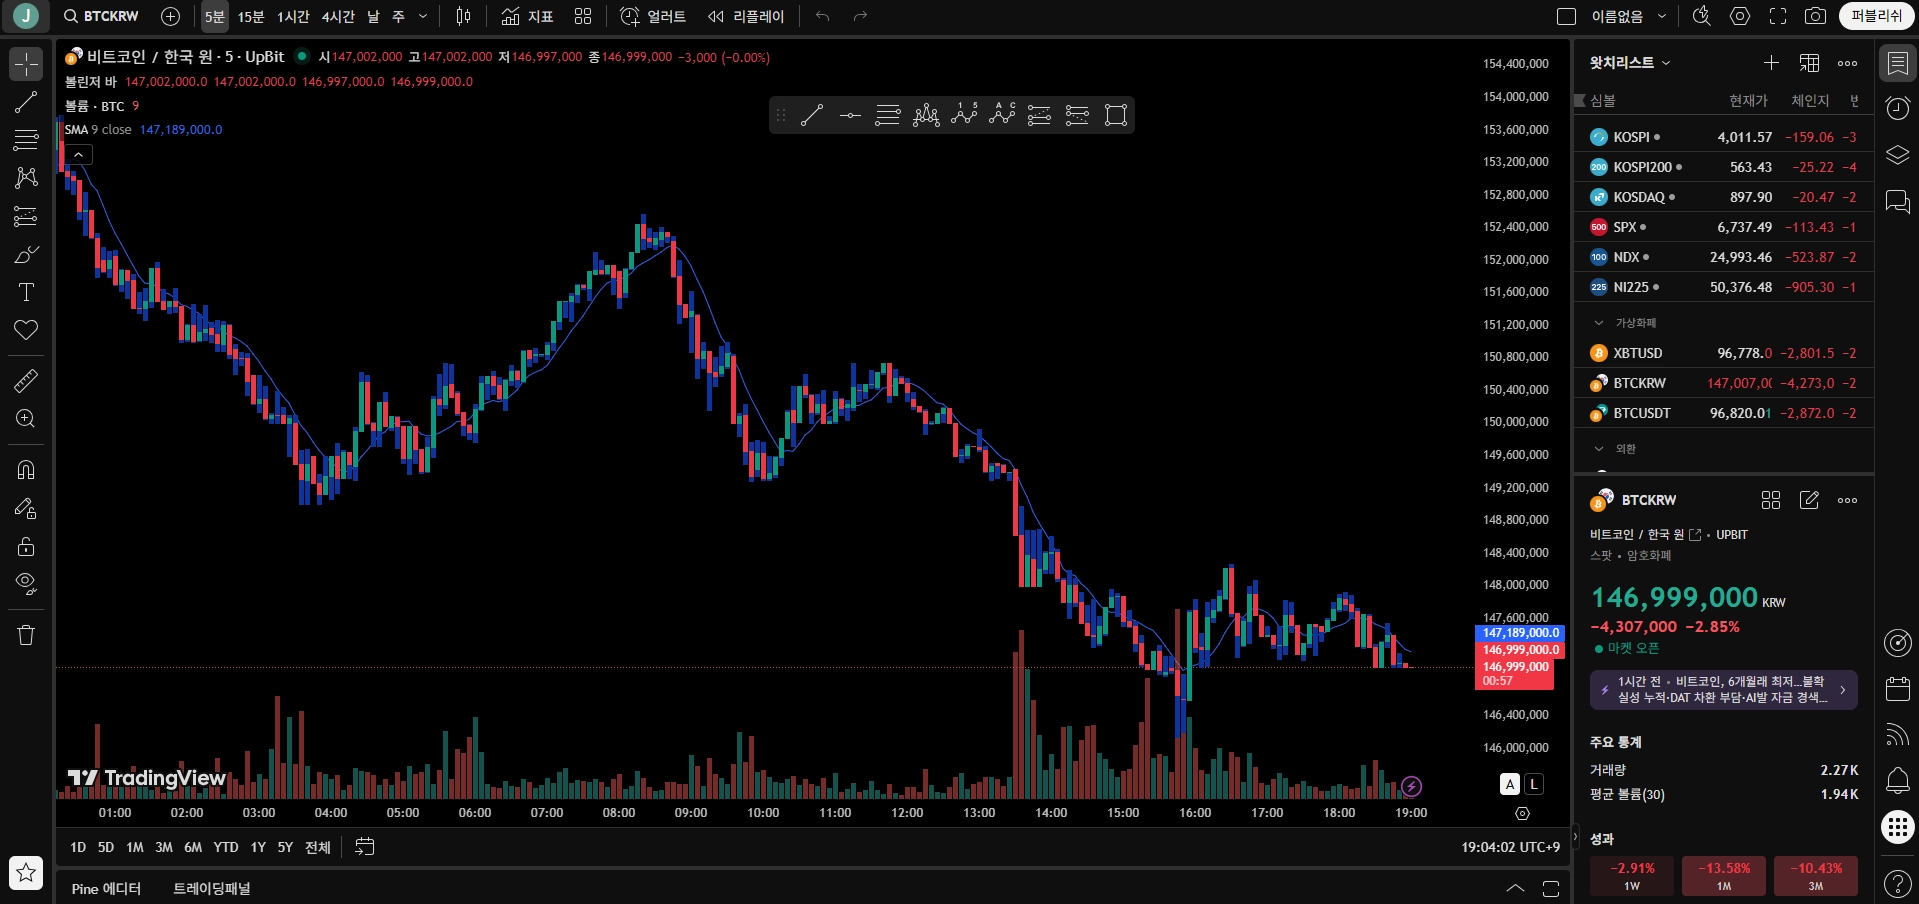Open the Fibonacci tools in left sidebar
The width and height of the screenshot is (1919, 904).
(x=26, y=140)
